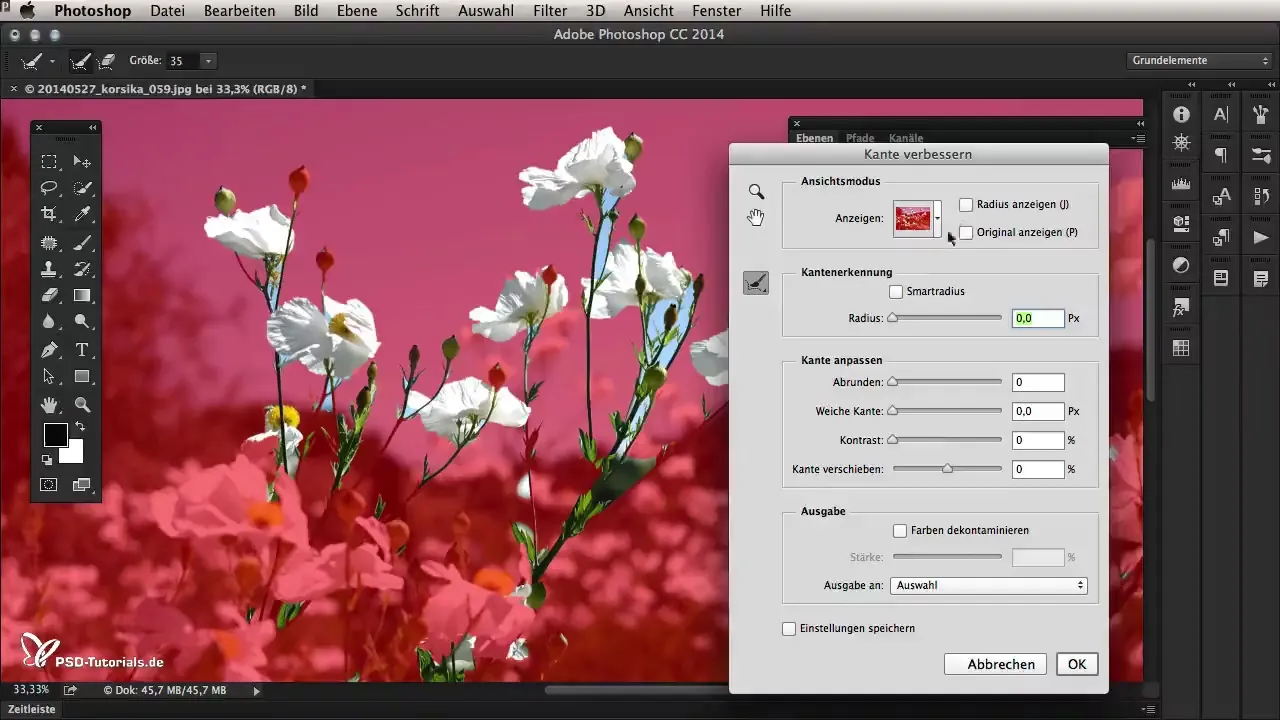This screenshot has width=1280, height=720.
Task: Open the Grundelemente workspace dropdown
Action: click(1199, 60)
